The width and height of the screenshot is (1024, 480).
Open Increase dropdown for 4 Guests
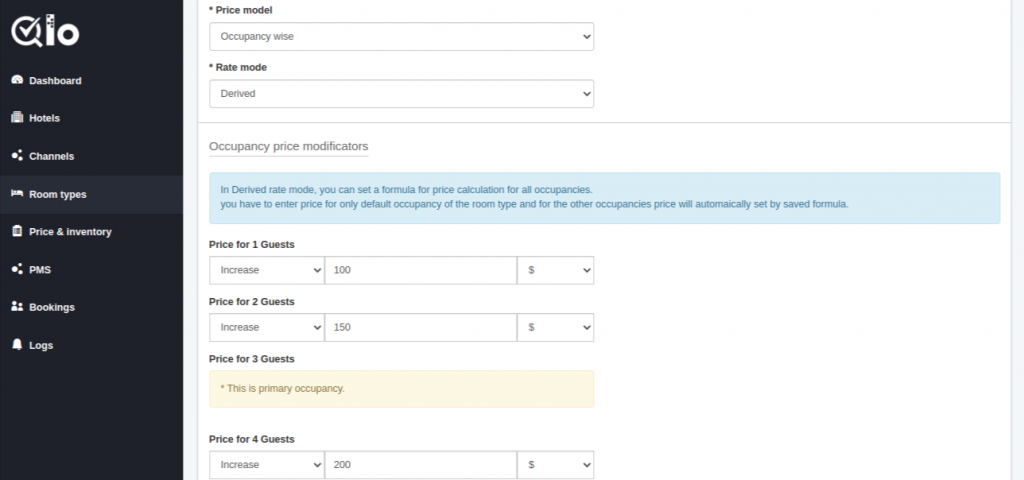point(266,464)
